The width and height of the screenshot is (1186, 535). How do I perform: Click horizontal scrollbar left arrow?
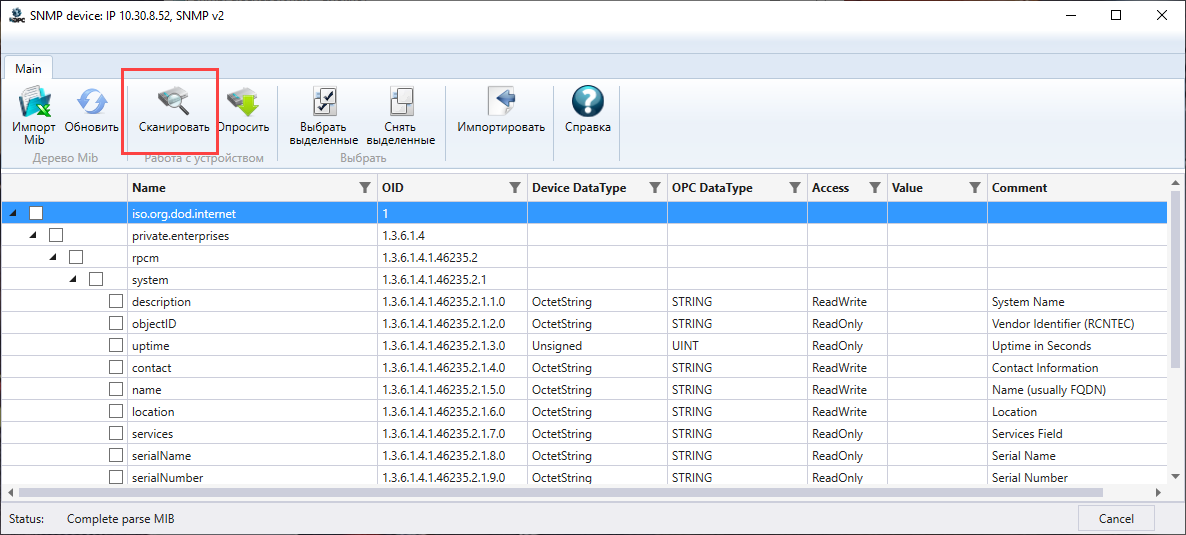10,492
